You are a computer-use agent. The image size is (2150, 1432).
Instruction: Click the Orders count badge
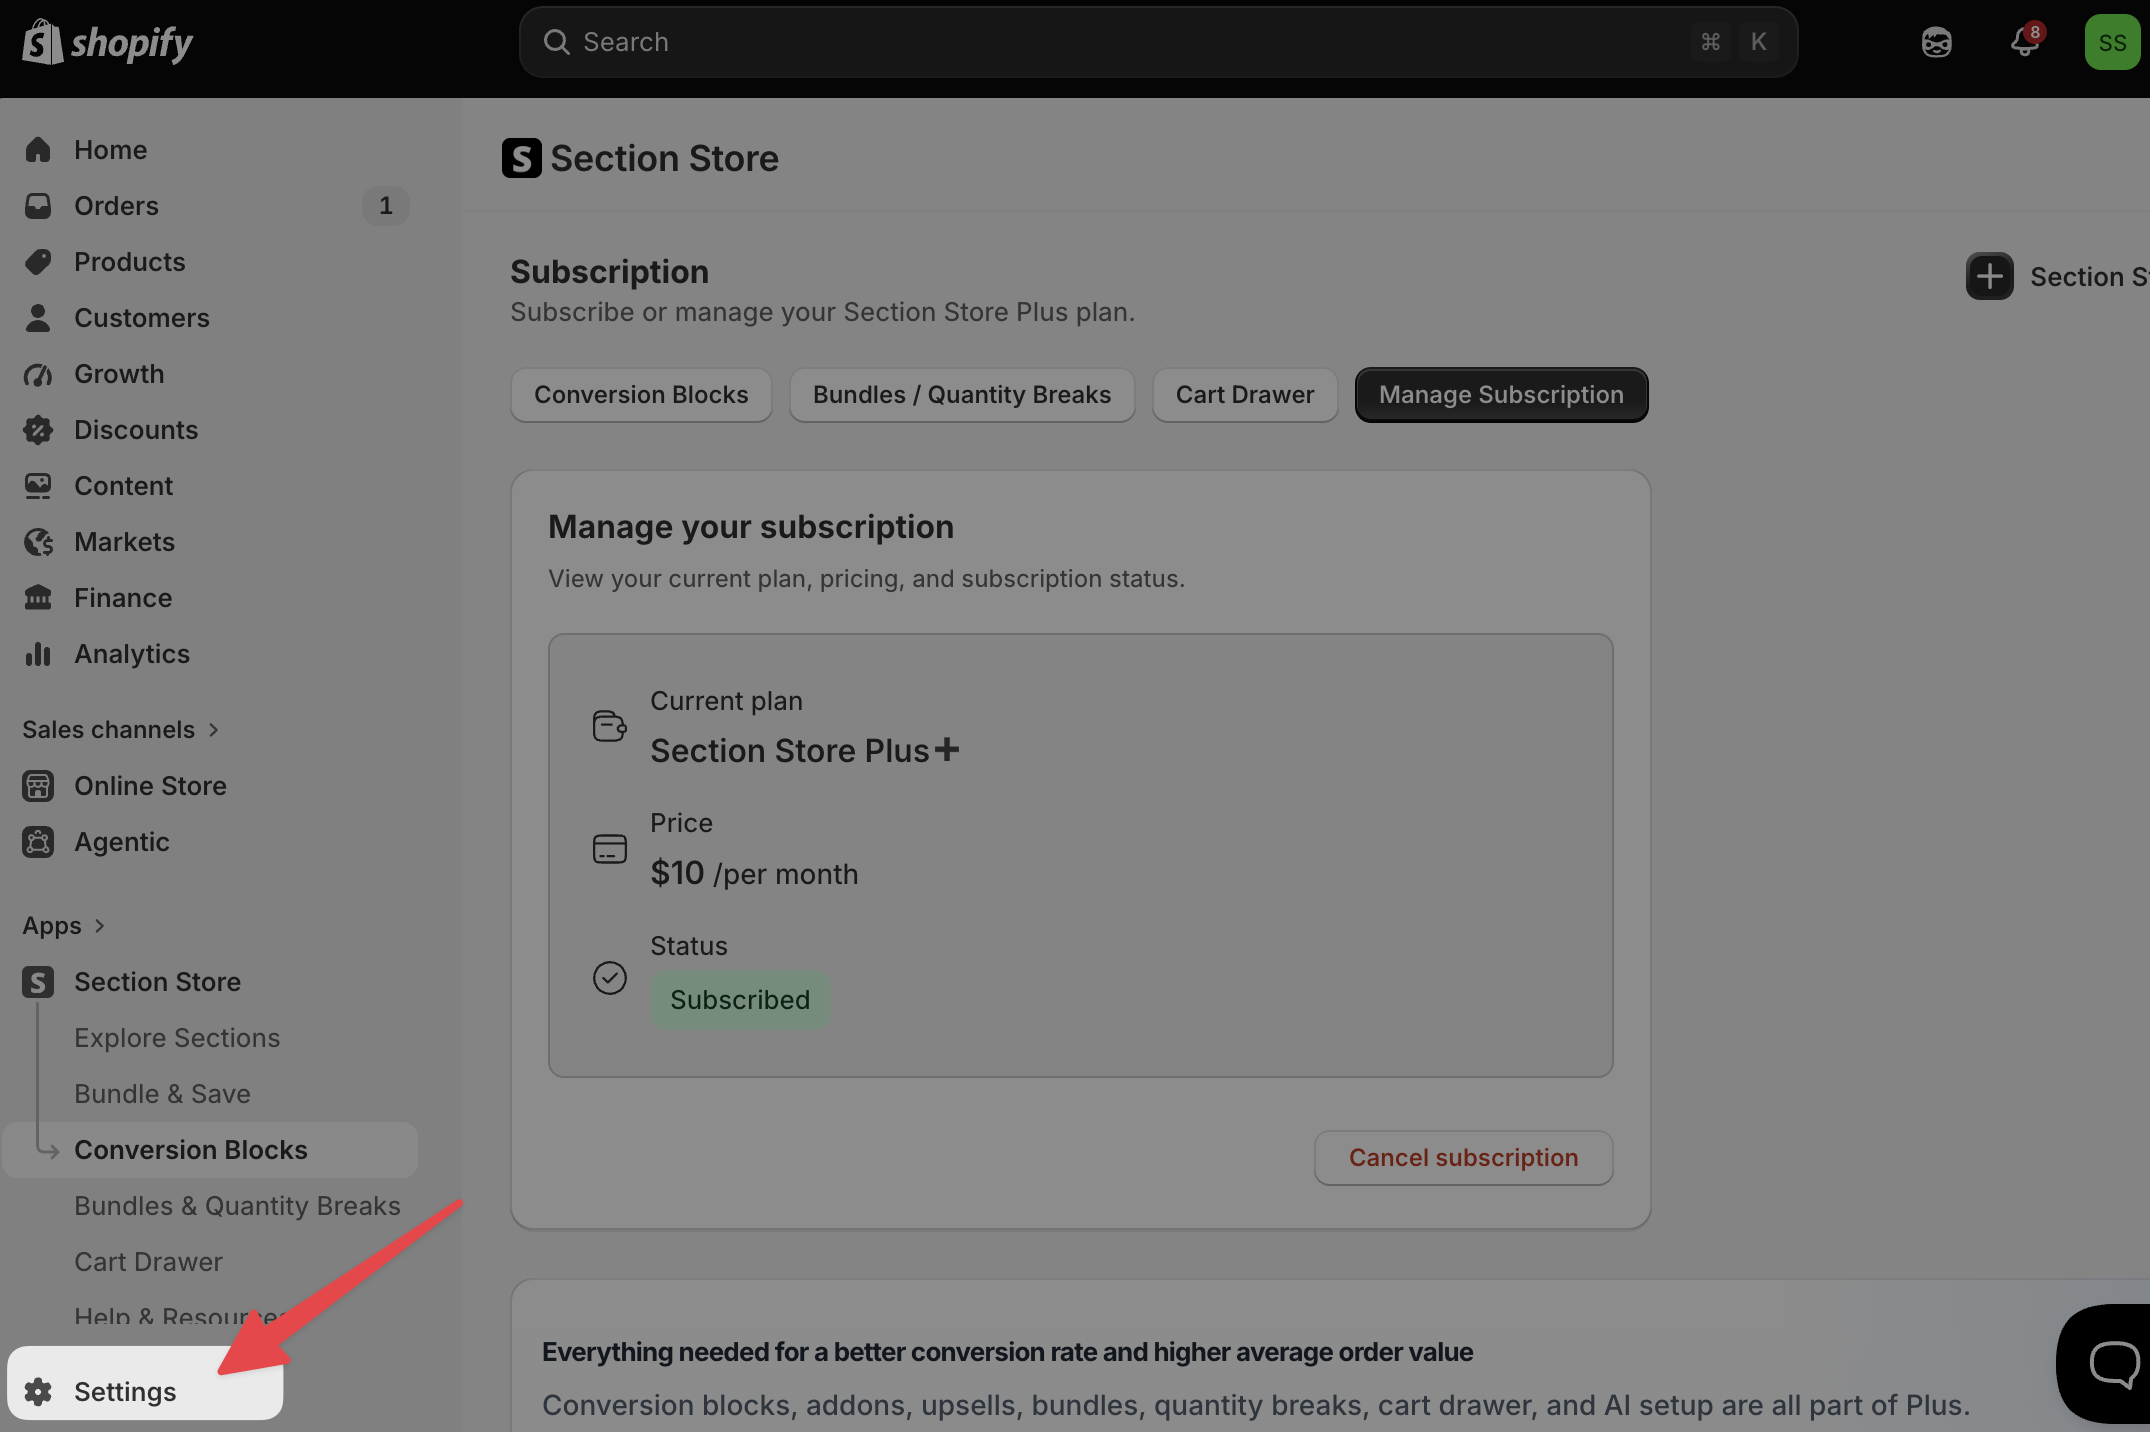pyautogui.click(x=386, y=206)
